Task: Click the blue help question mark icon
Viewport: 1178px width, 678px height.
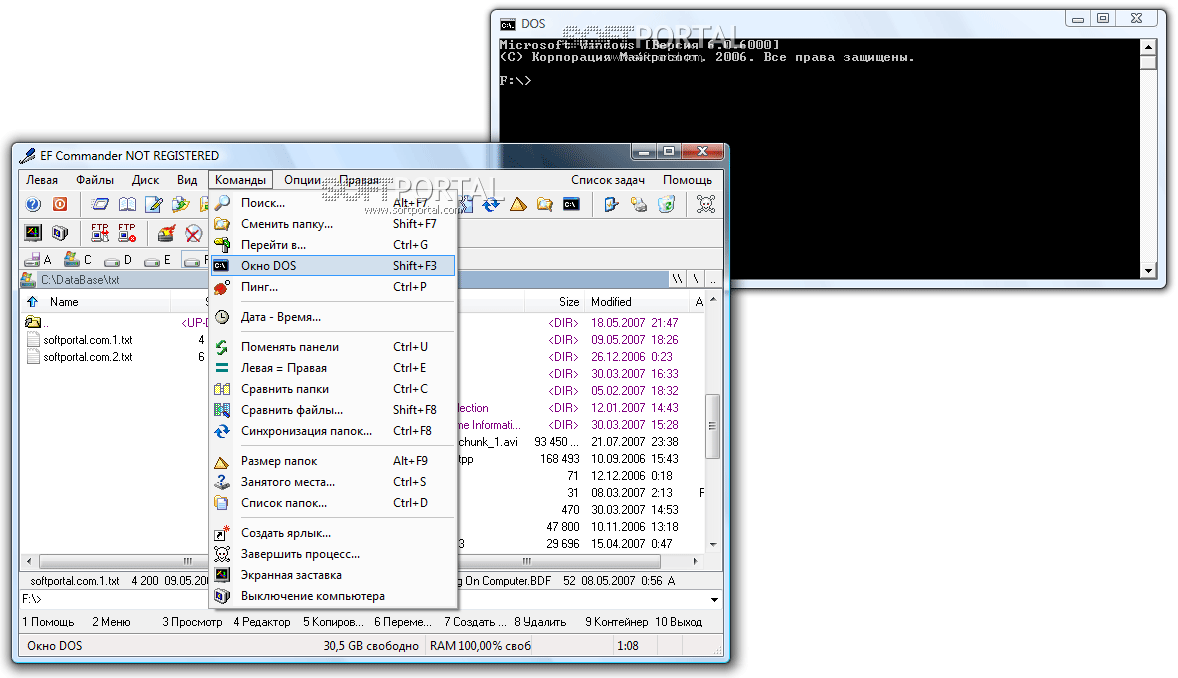Action: coord(33,204)
